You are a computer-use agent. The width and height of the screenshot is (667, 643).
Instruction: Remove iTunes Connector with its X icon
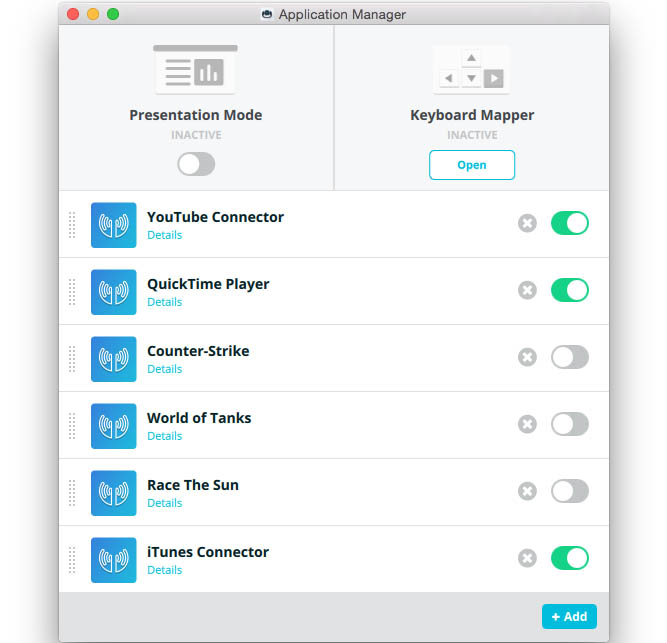(x=527, y=558)
